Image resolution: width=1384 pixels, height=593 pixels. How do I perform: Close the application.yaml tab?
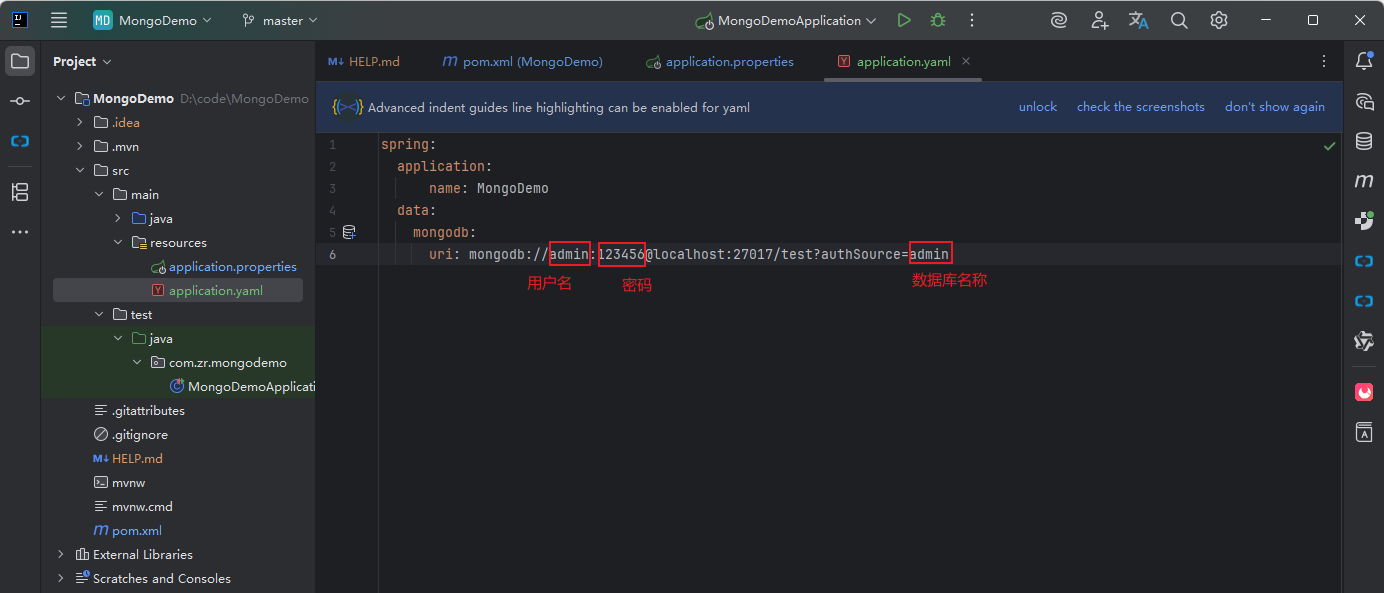click(x=966, y=61)
